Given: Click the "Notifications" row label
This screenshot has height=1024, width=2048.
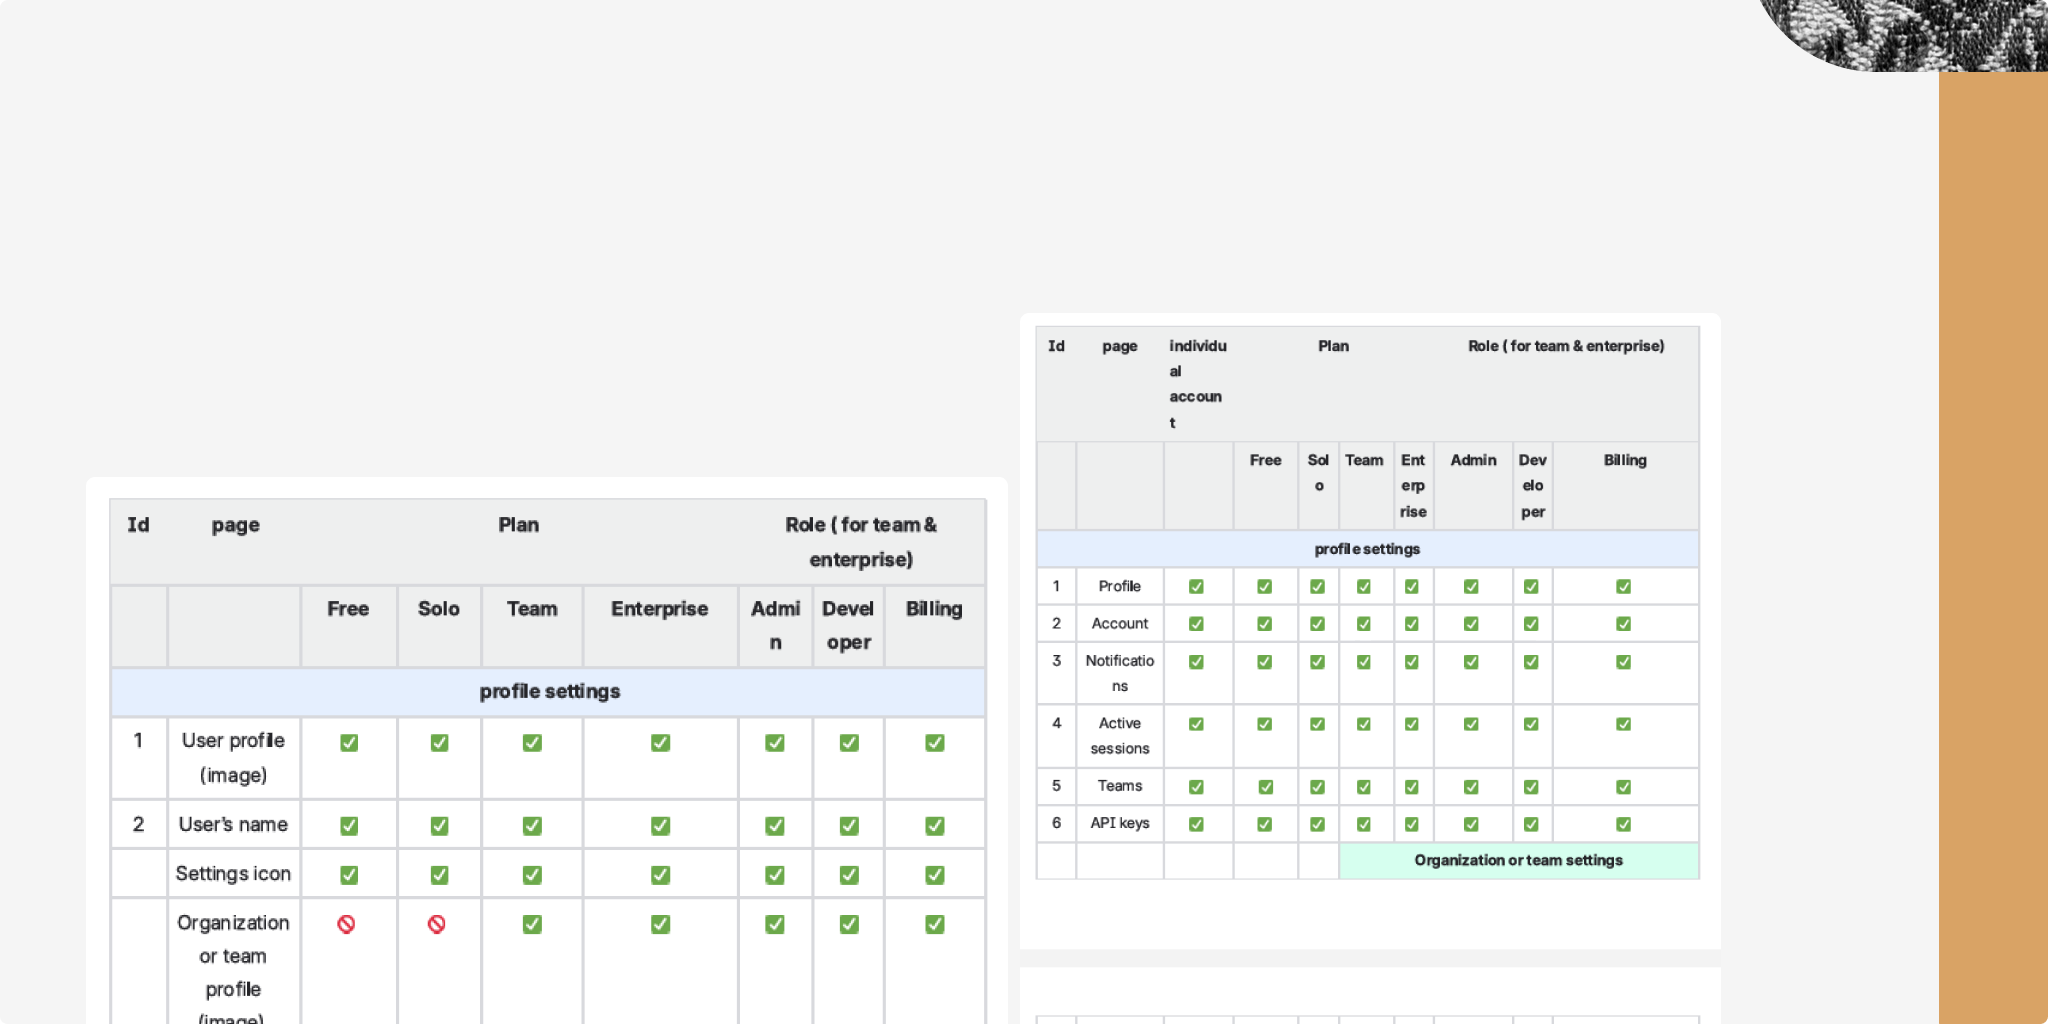Looking at the screenshot, I should [1120, 673].
